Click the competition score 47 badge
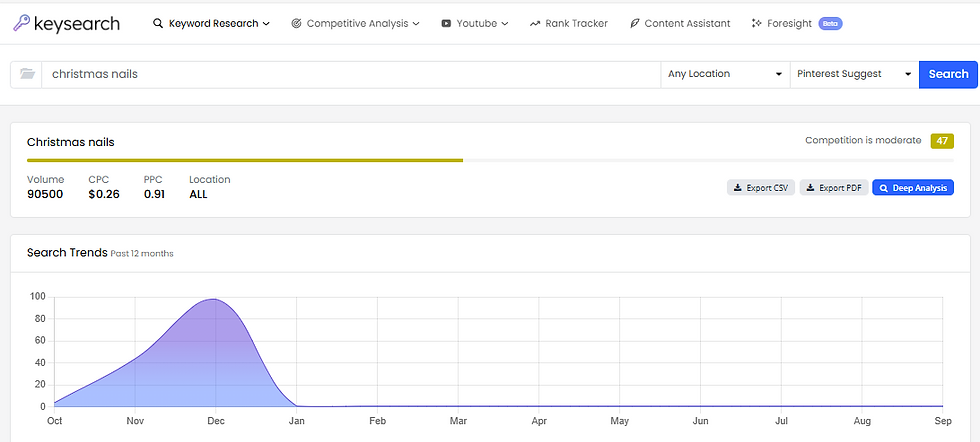This screenshot has width=980, height=442. 942,141
